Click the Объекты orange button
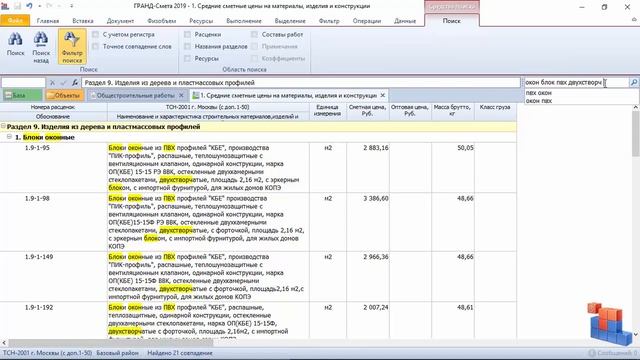Image resolution: width=640 pixels, height=360 pixels. tap(65, 96)
